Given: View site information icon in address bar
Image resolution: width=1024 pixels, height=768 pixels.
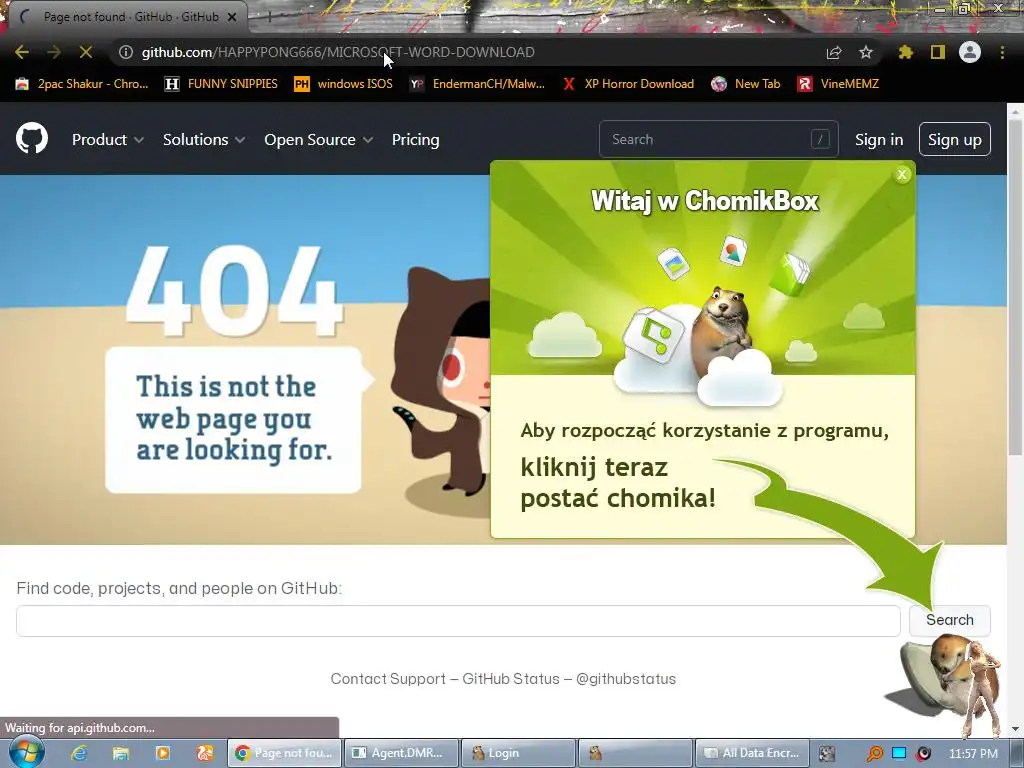Looking at the screenshot, I should [126, 52].
